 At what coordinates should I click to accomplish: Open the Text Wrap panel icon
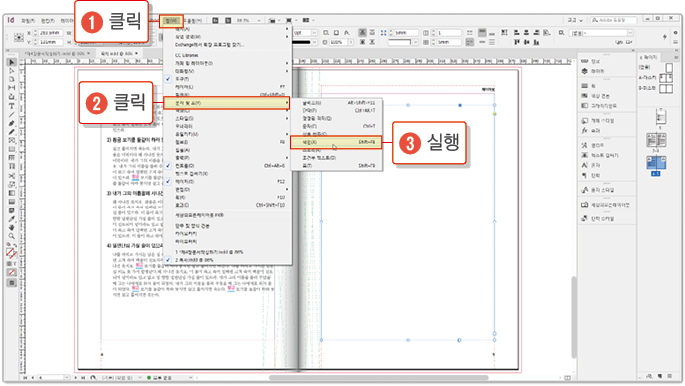(x=585, y=155)
